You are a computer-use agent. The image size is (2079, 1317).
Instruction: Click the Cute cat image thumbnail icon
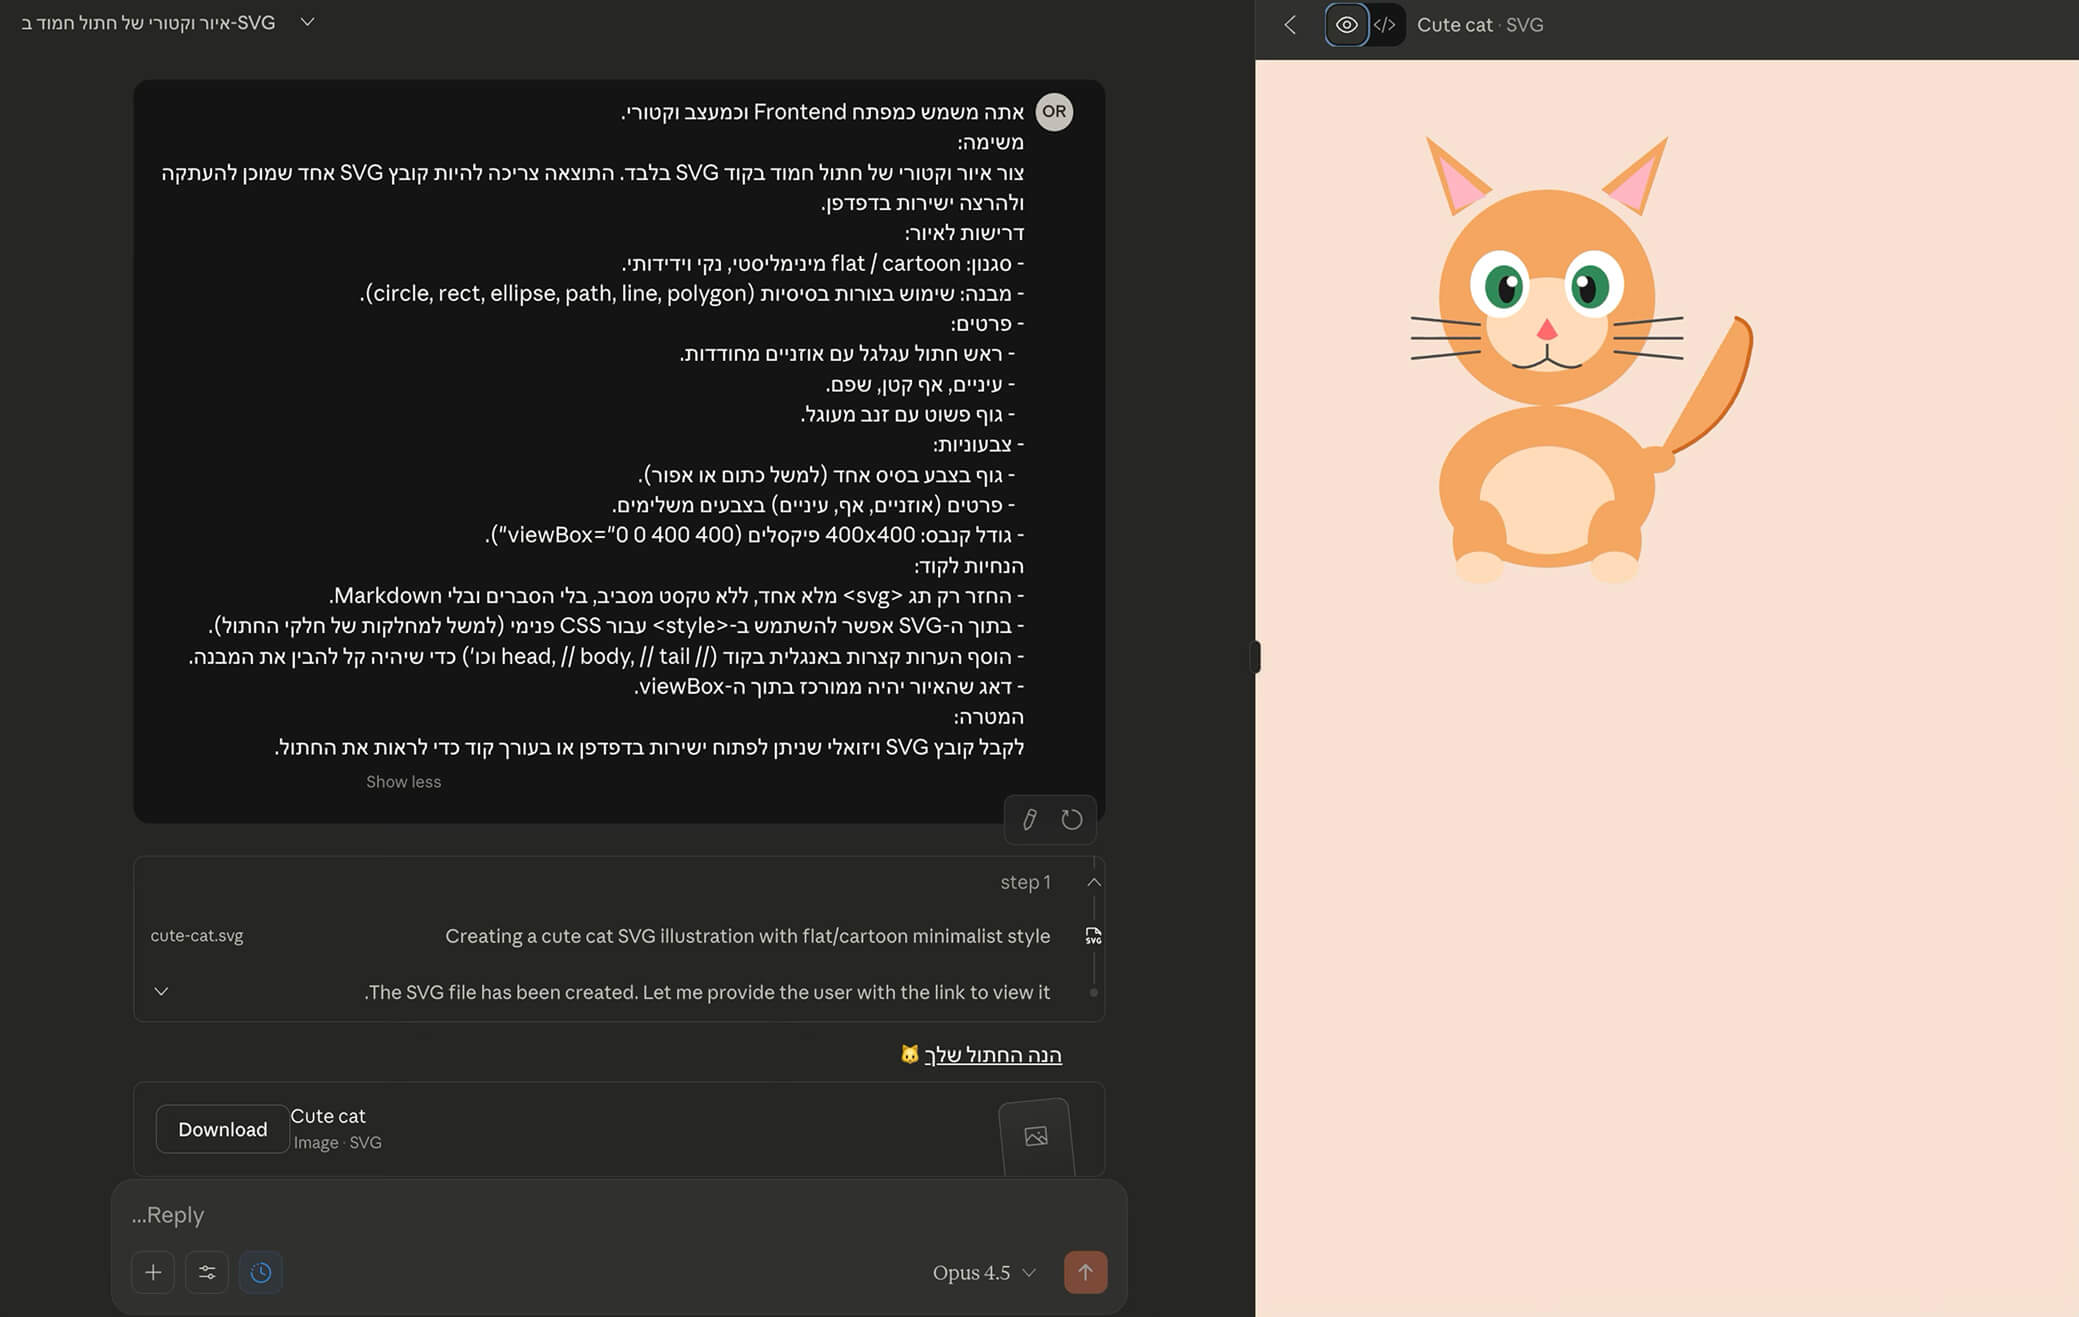[x=1036, y=1136]
